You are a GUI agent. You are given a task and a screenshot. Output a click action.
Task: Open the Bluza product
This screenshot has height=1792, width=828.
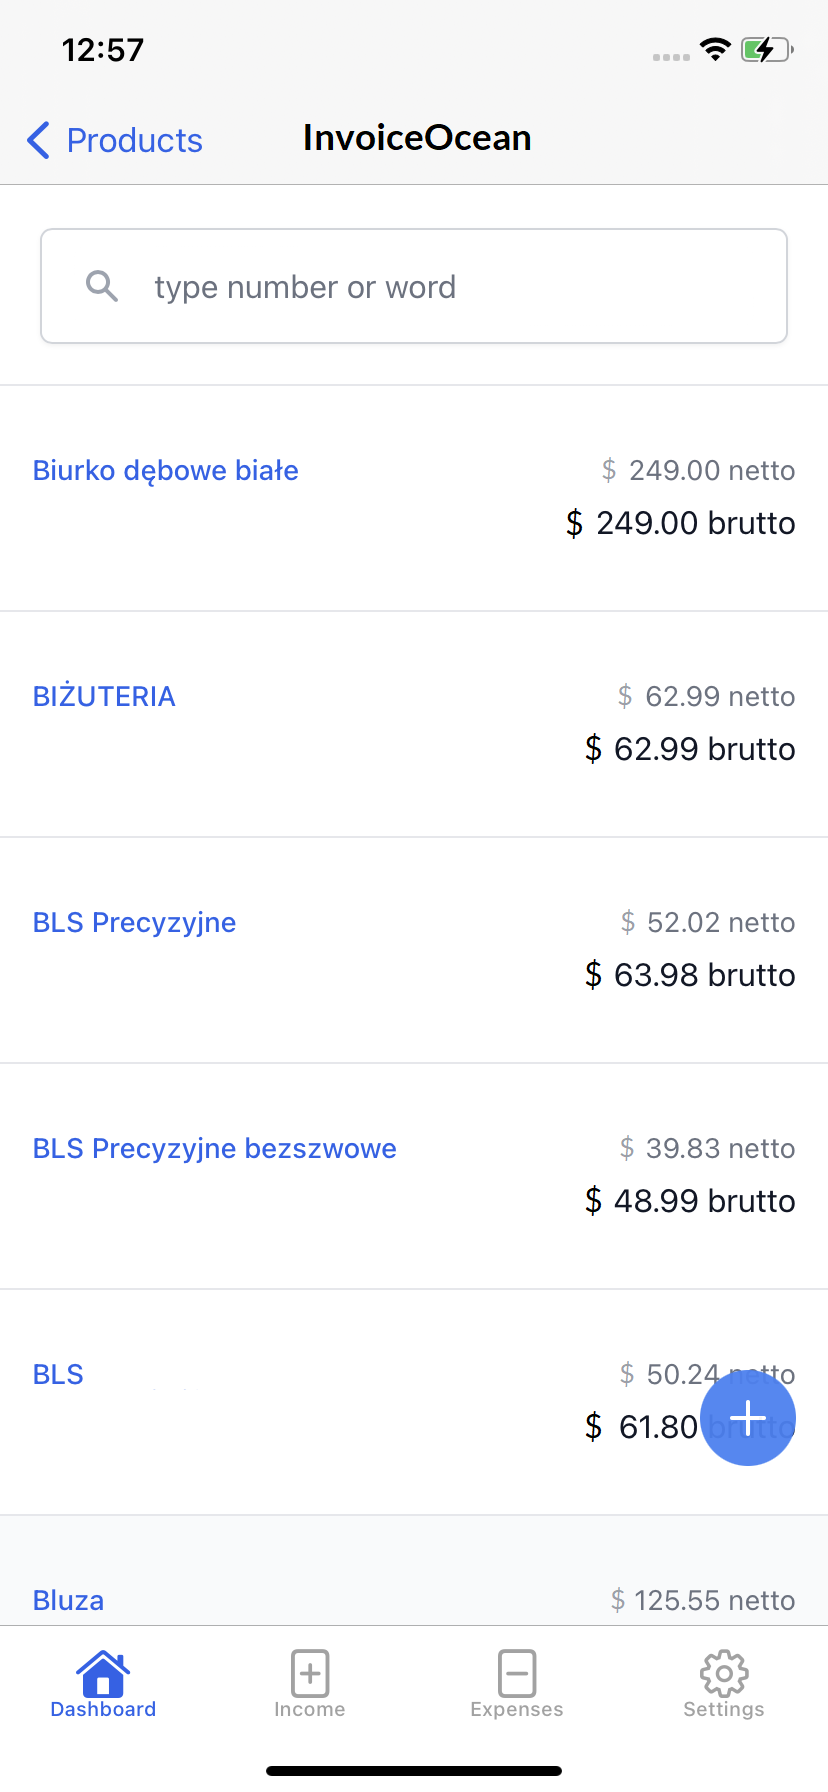click(68, 1599)
